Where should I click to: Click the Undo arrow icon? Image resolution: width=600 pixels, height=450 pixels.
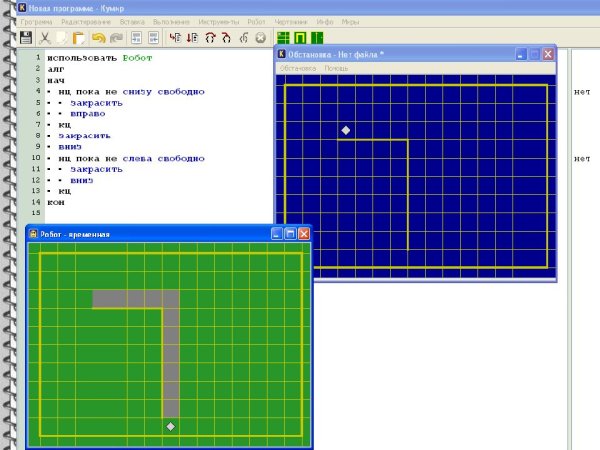(x=99, y=37)
